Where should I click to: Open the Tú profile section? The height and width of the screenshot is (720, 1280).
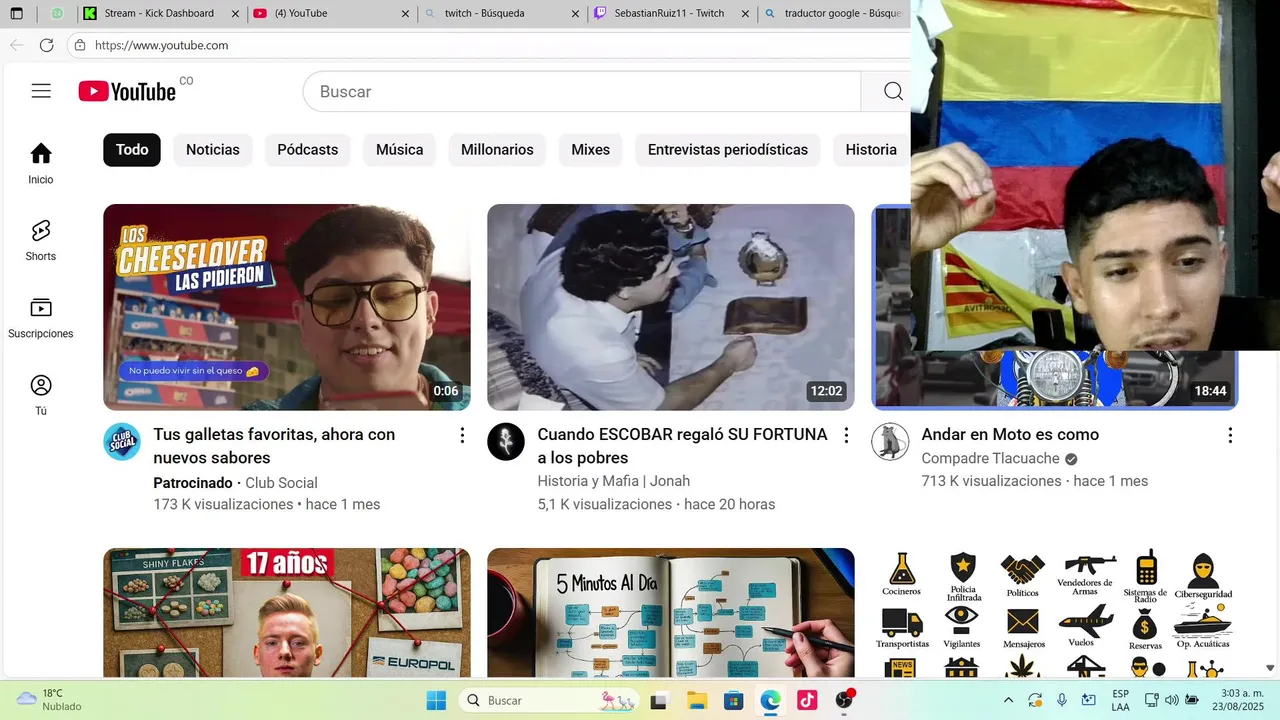coord(41,395)
